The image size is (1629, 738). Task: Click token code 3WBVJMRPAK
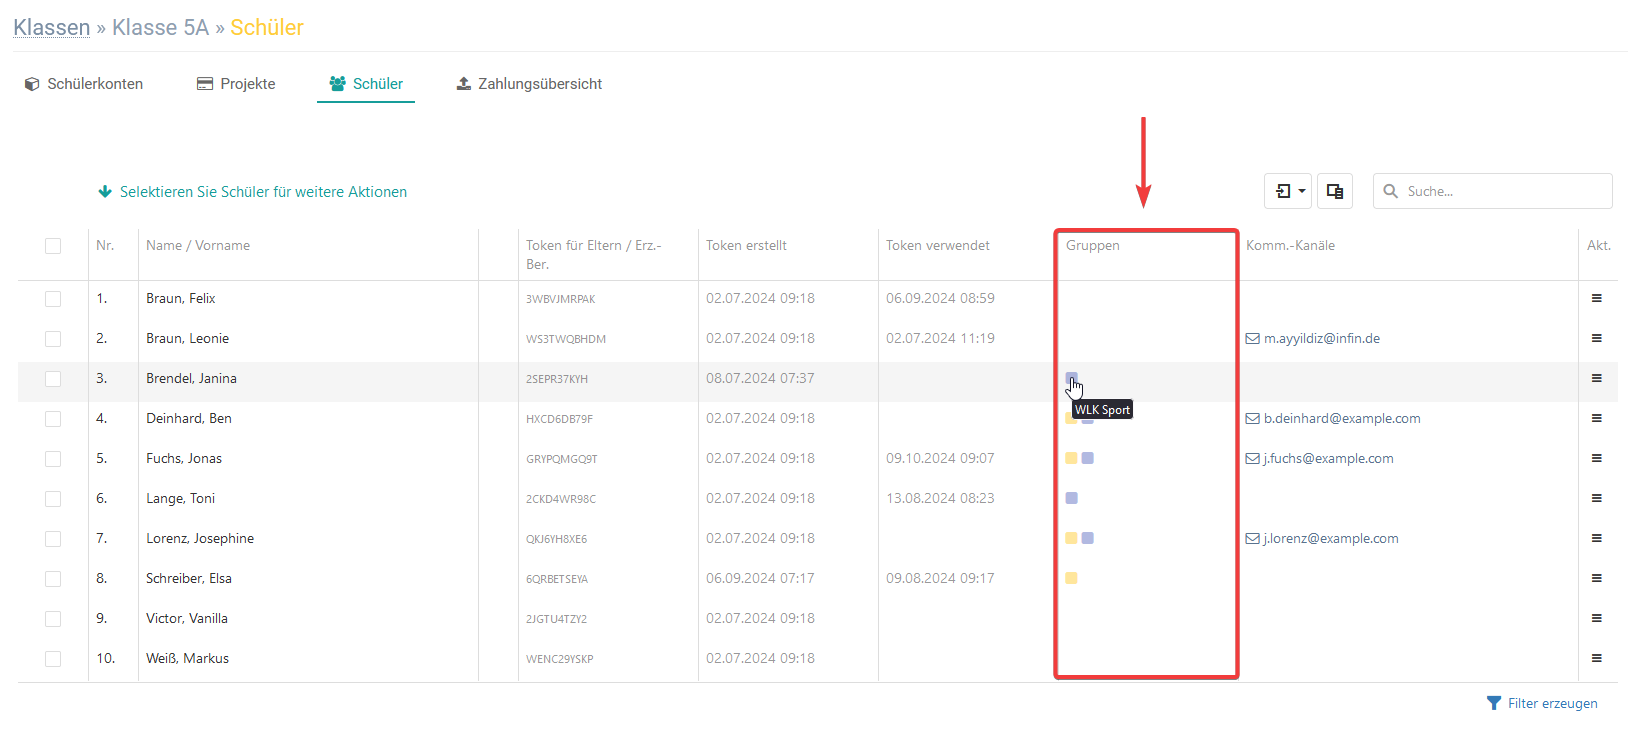tap(560, 299)
